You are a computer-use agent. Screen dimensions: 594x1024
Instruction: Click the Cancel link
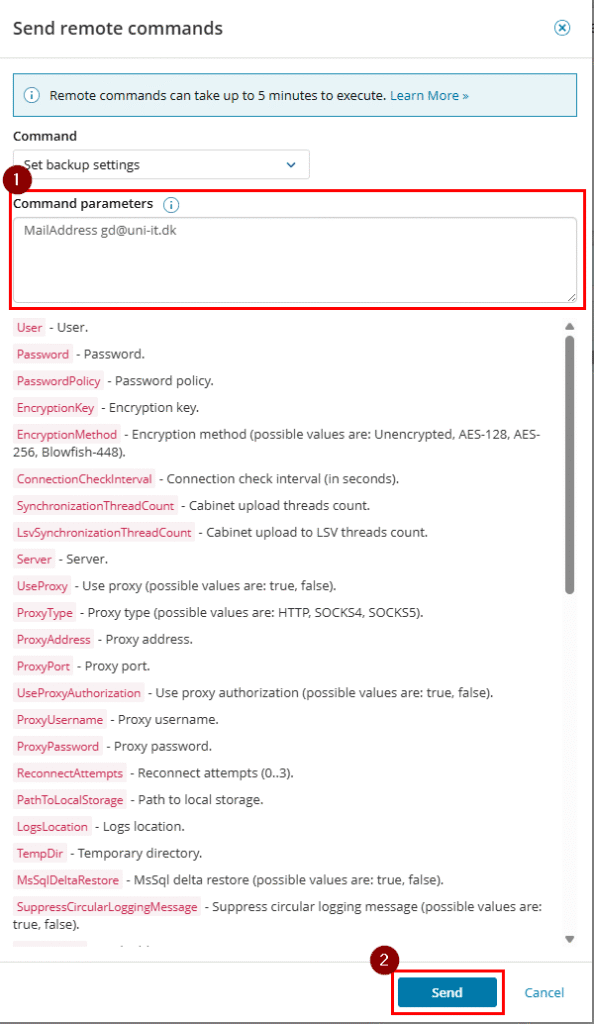[x=544, y=992]
